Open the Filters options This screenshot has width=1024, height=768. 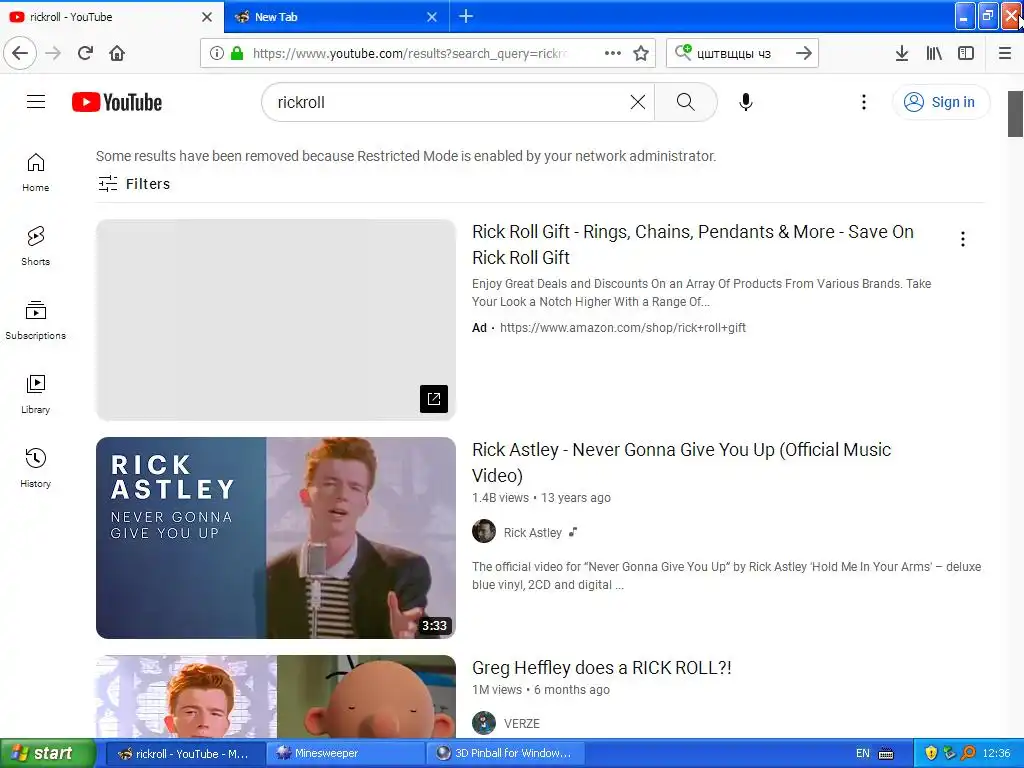134,184
